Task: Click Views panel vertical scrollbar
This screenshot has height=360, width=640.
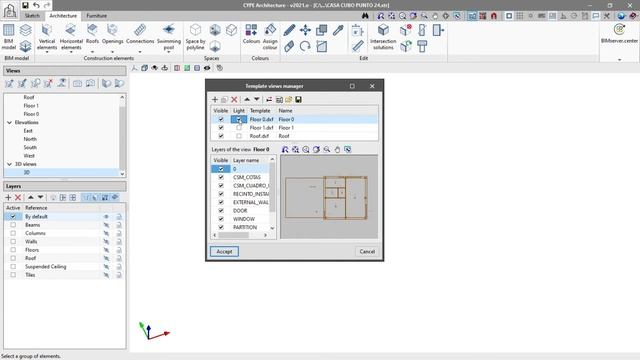Action: pyautogui.click(x=122, y=136)
